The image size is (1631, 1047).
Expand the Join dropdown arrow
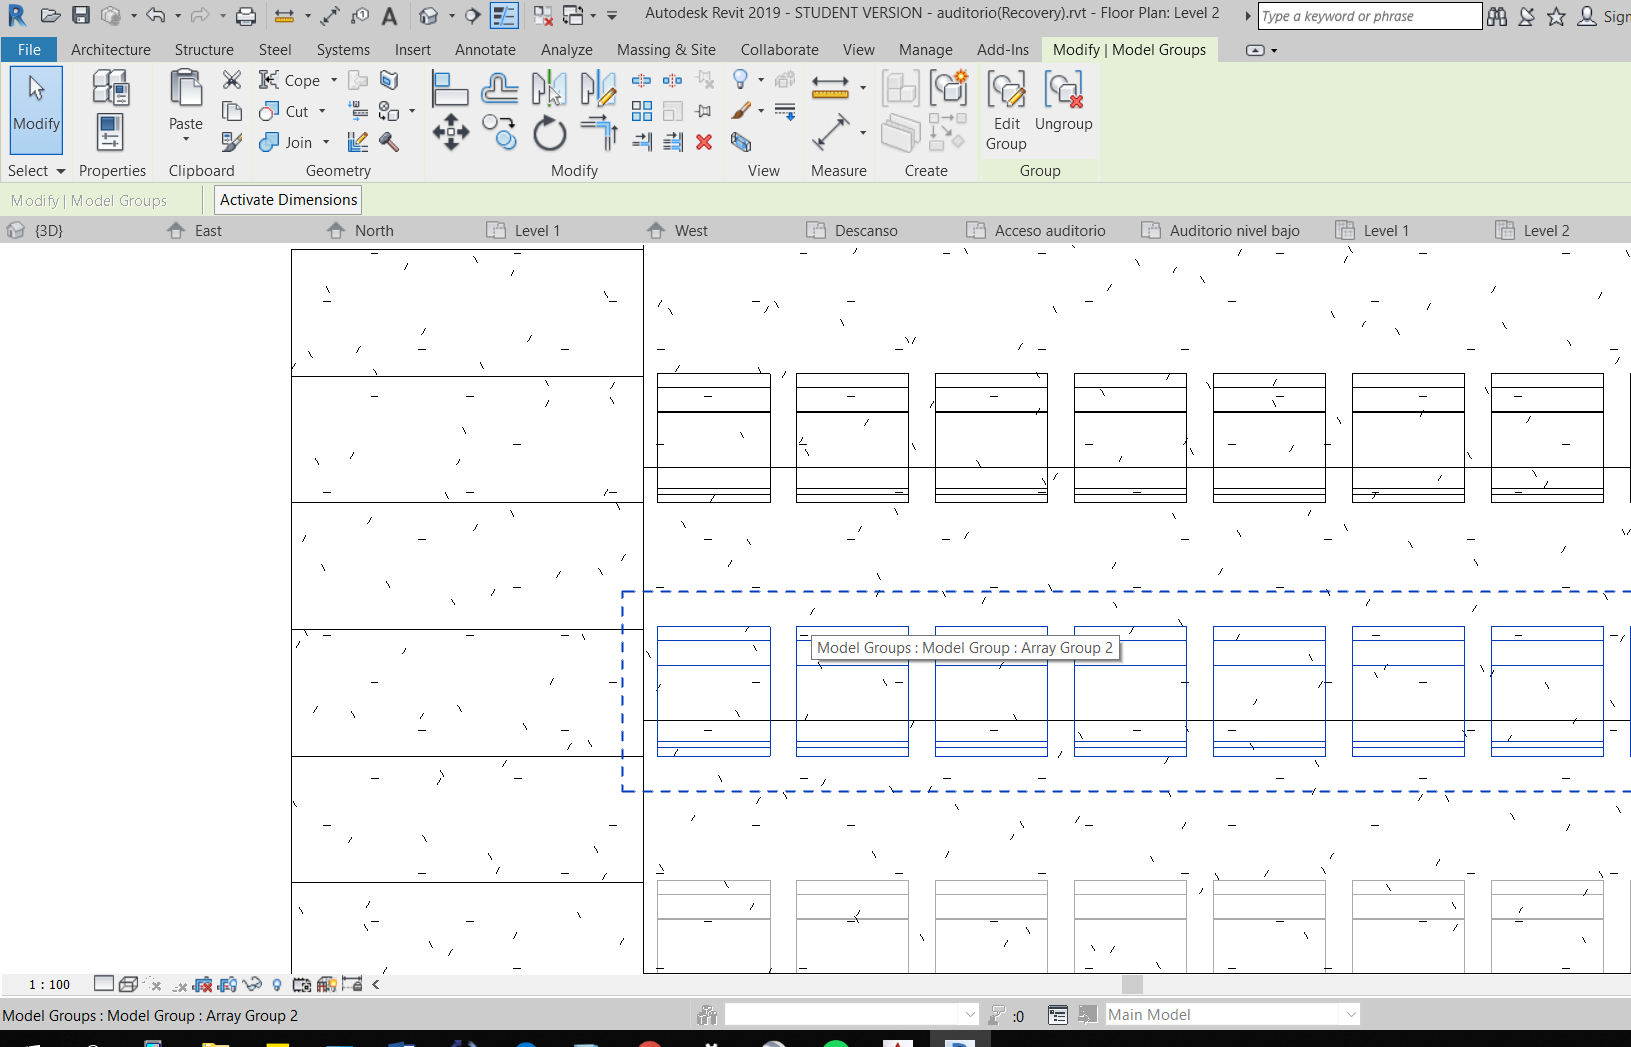click(x=326, y=142)
